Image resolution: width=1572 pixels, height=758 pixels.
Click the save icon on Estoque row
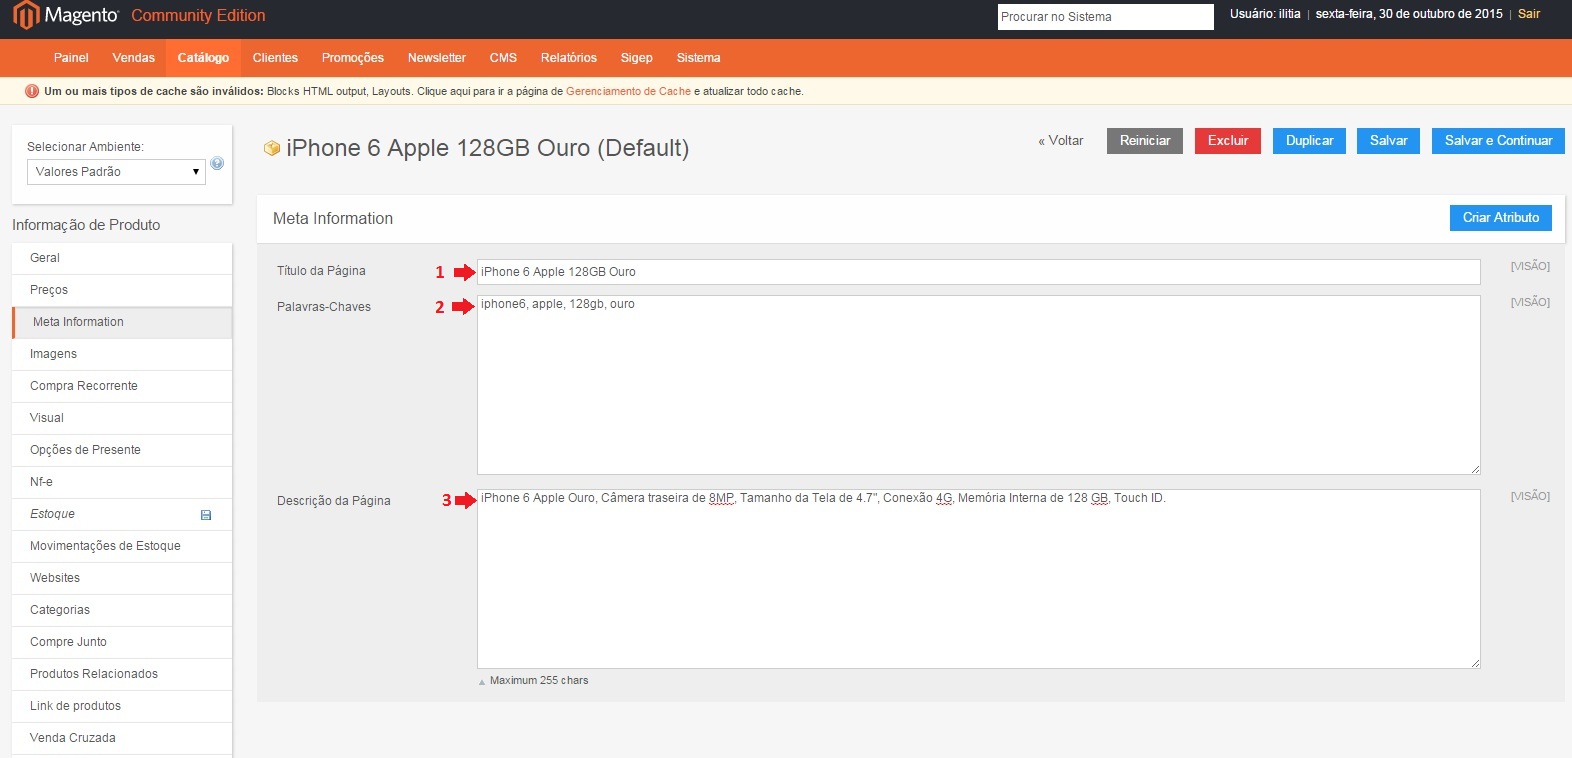(206, 515)
